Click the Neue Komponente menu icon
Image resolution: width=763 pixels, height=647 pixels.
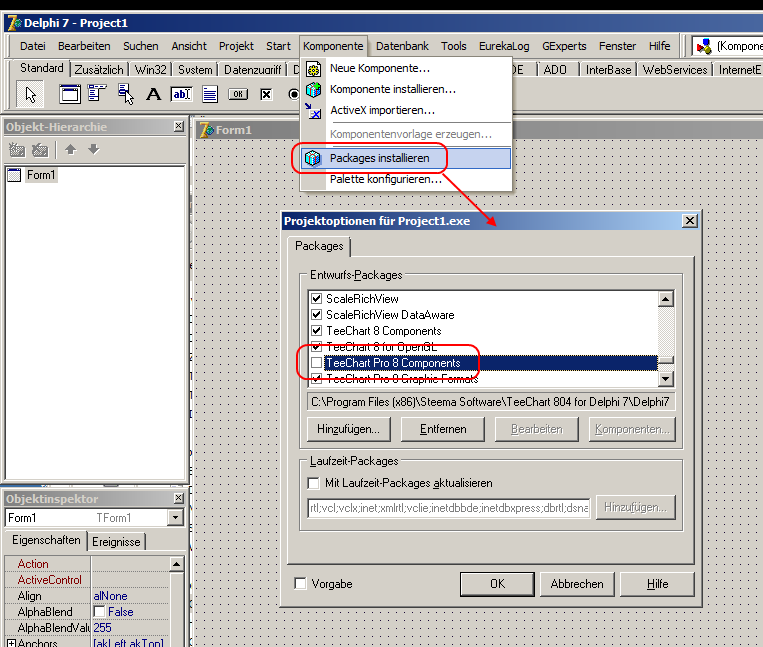(x=313, y=69)
